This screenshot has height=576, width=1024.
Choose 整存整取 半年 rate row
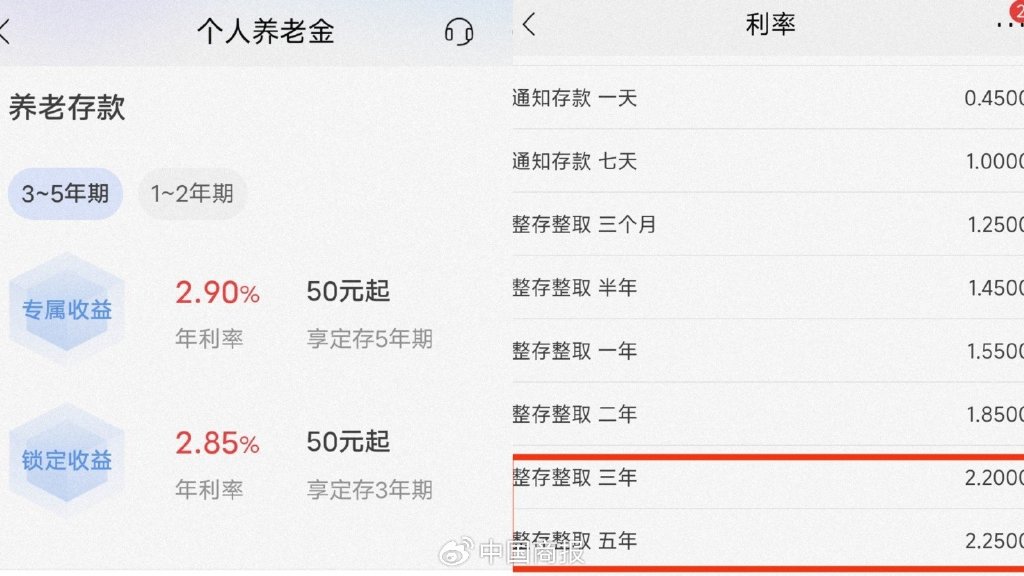coord(768,287)
